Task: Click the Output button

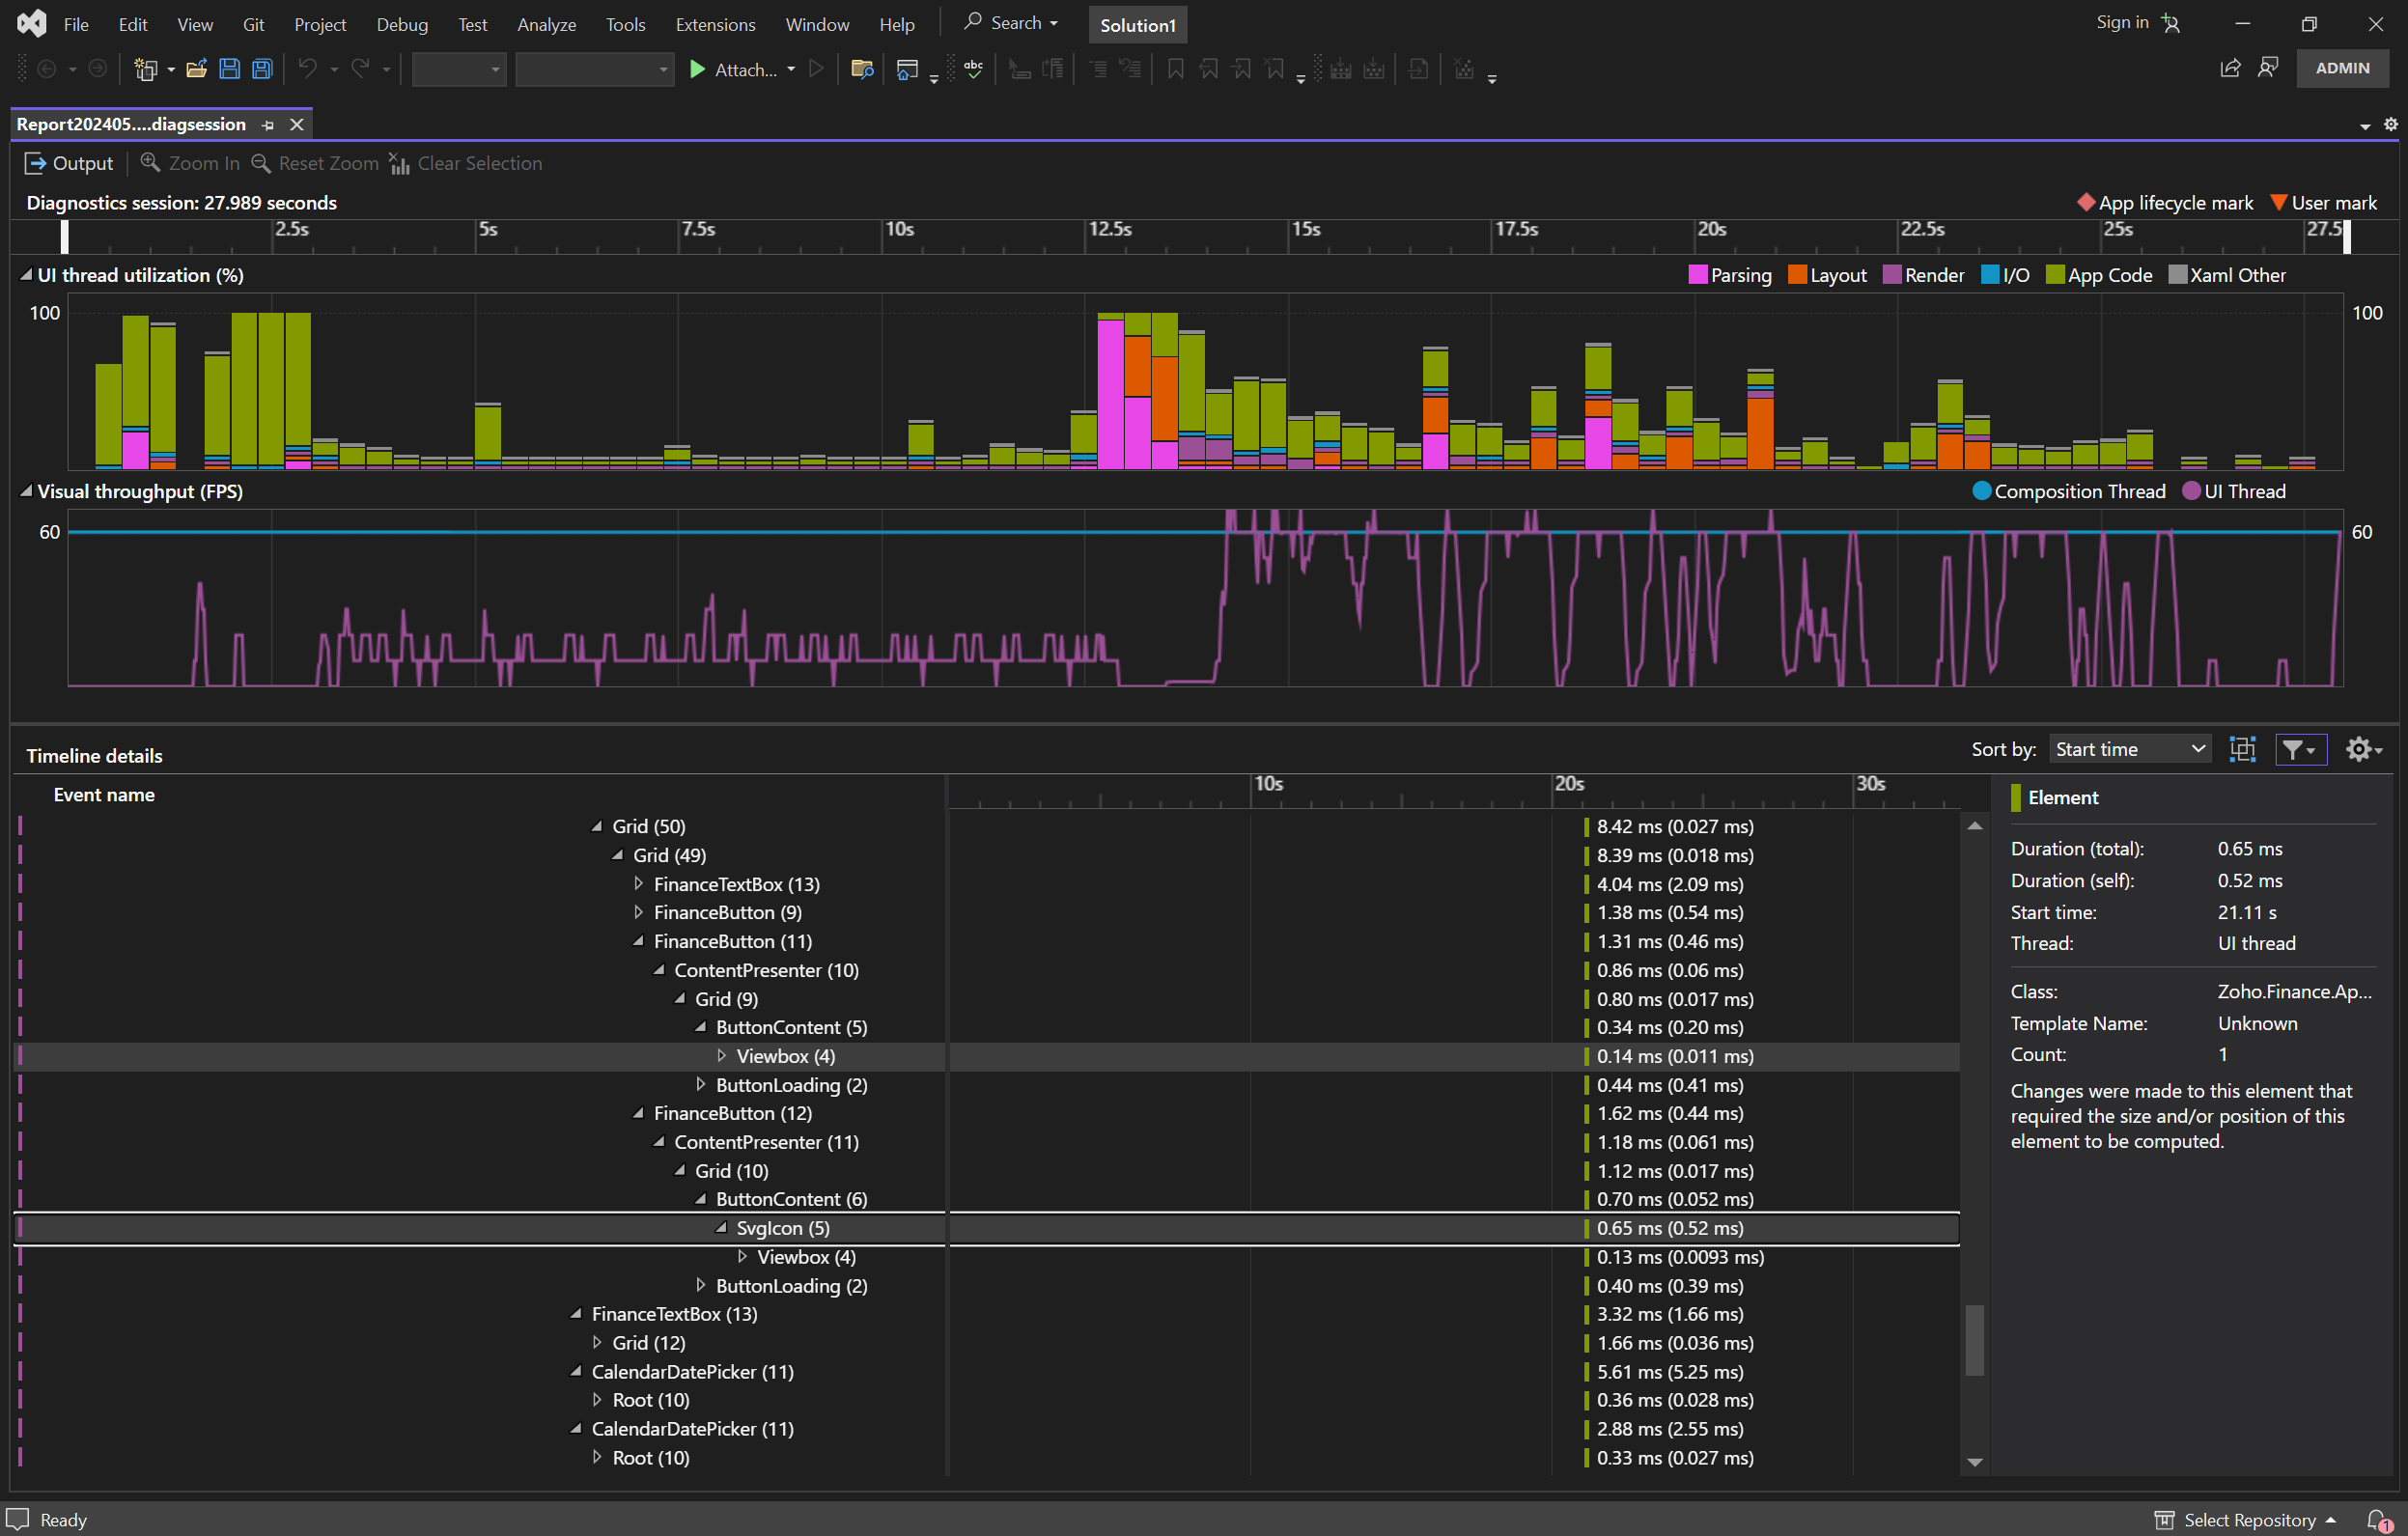Action: (69, 163)
